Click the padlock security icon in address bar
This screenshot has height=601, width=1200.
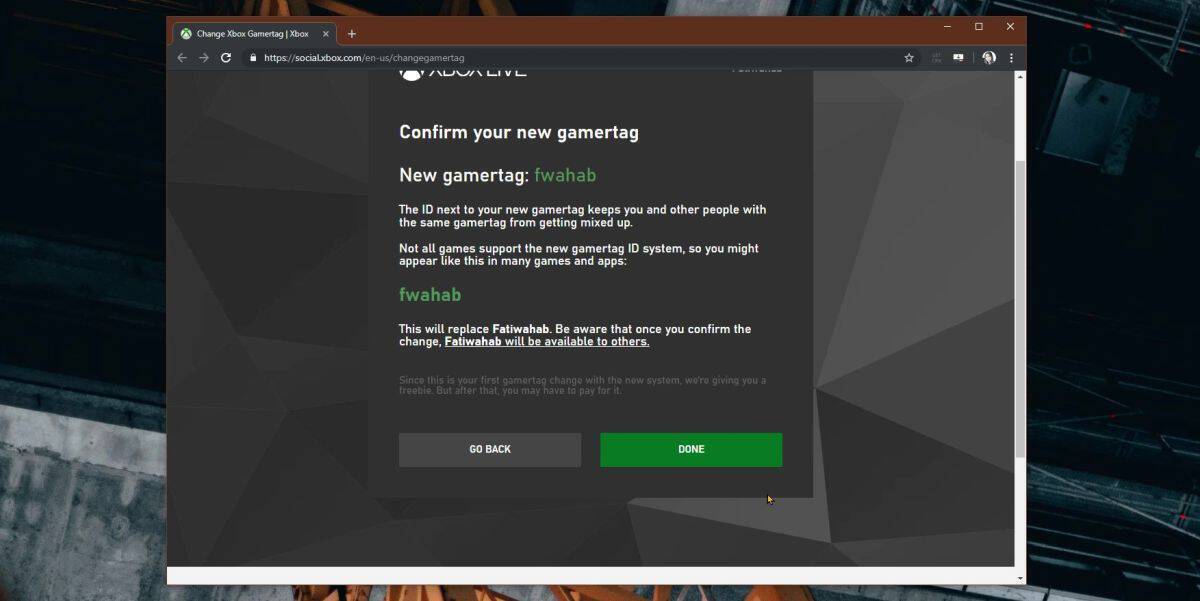253,57
